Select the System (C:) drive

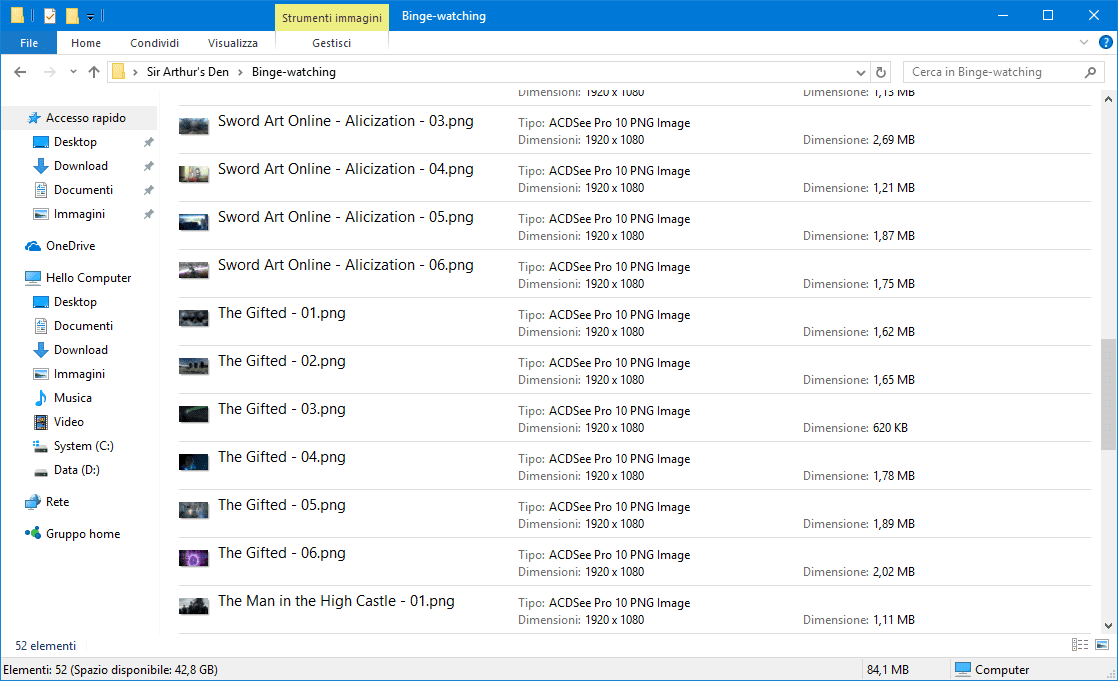[x=83, y=446]
